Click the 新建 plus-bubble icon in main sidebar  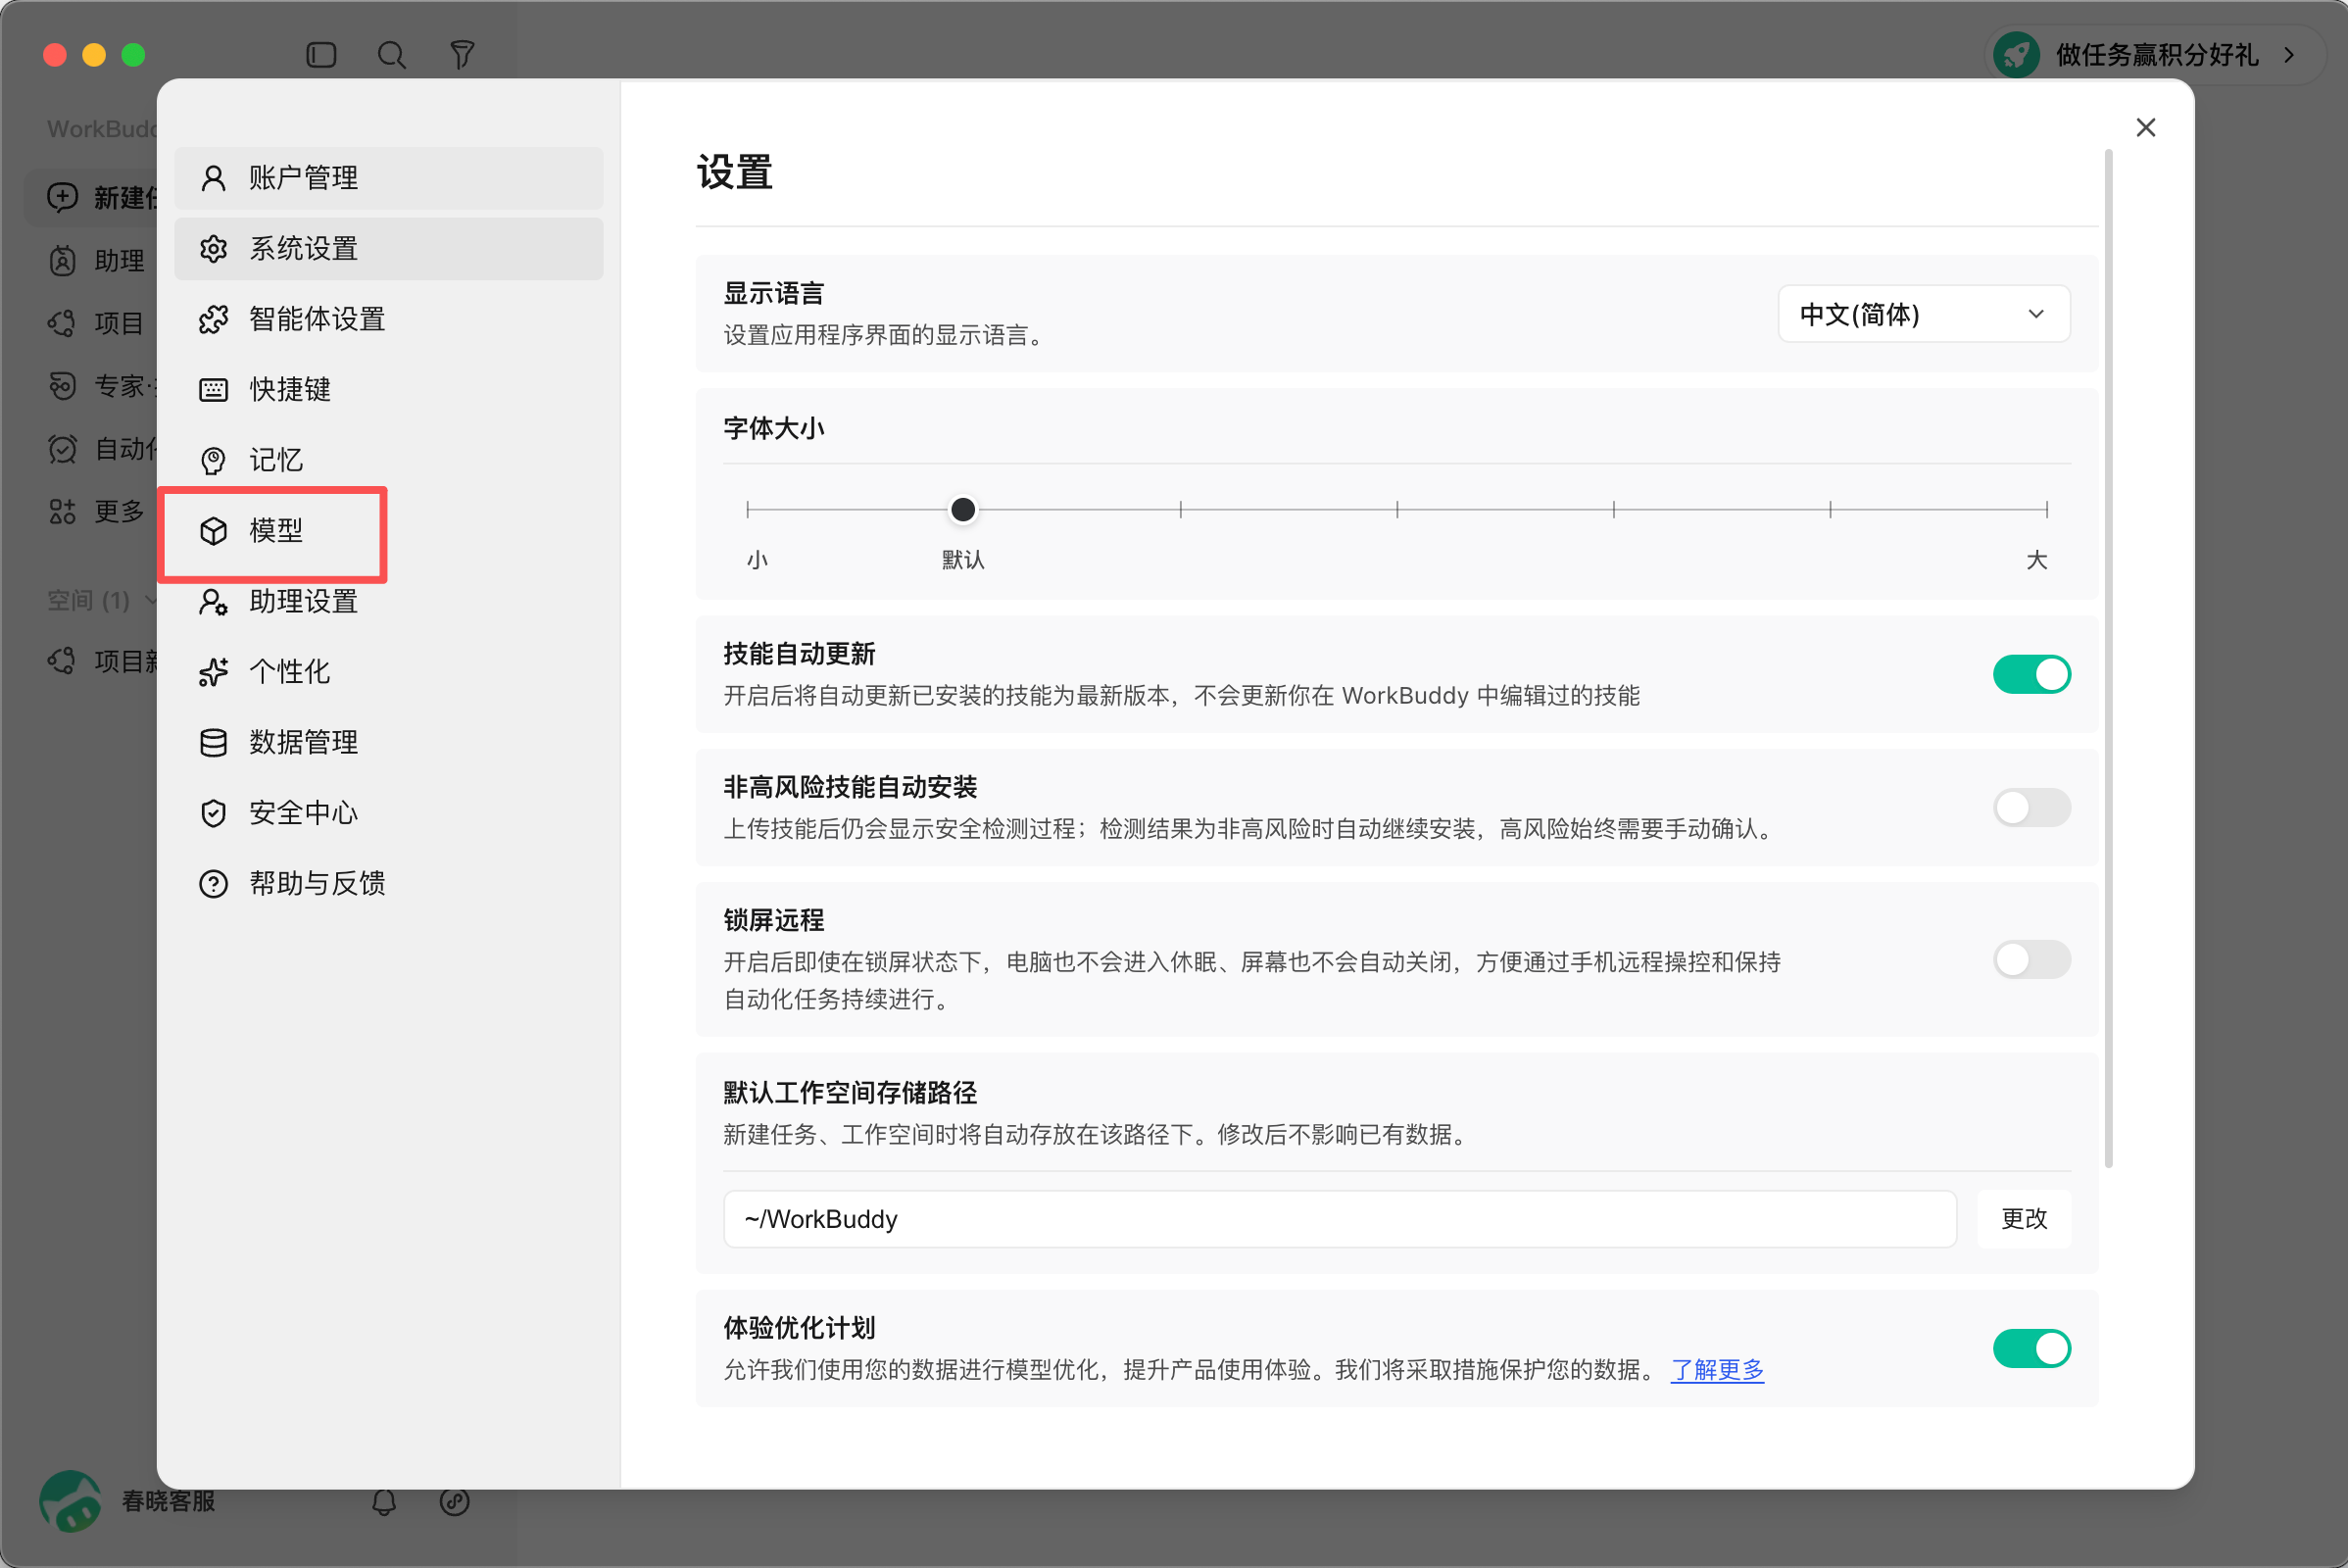tap(62, 197)
